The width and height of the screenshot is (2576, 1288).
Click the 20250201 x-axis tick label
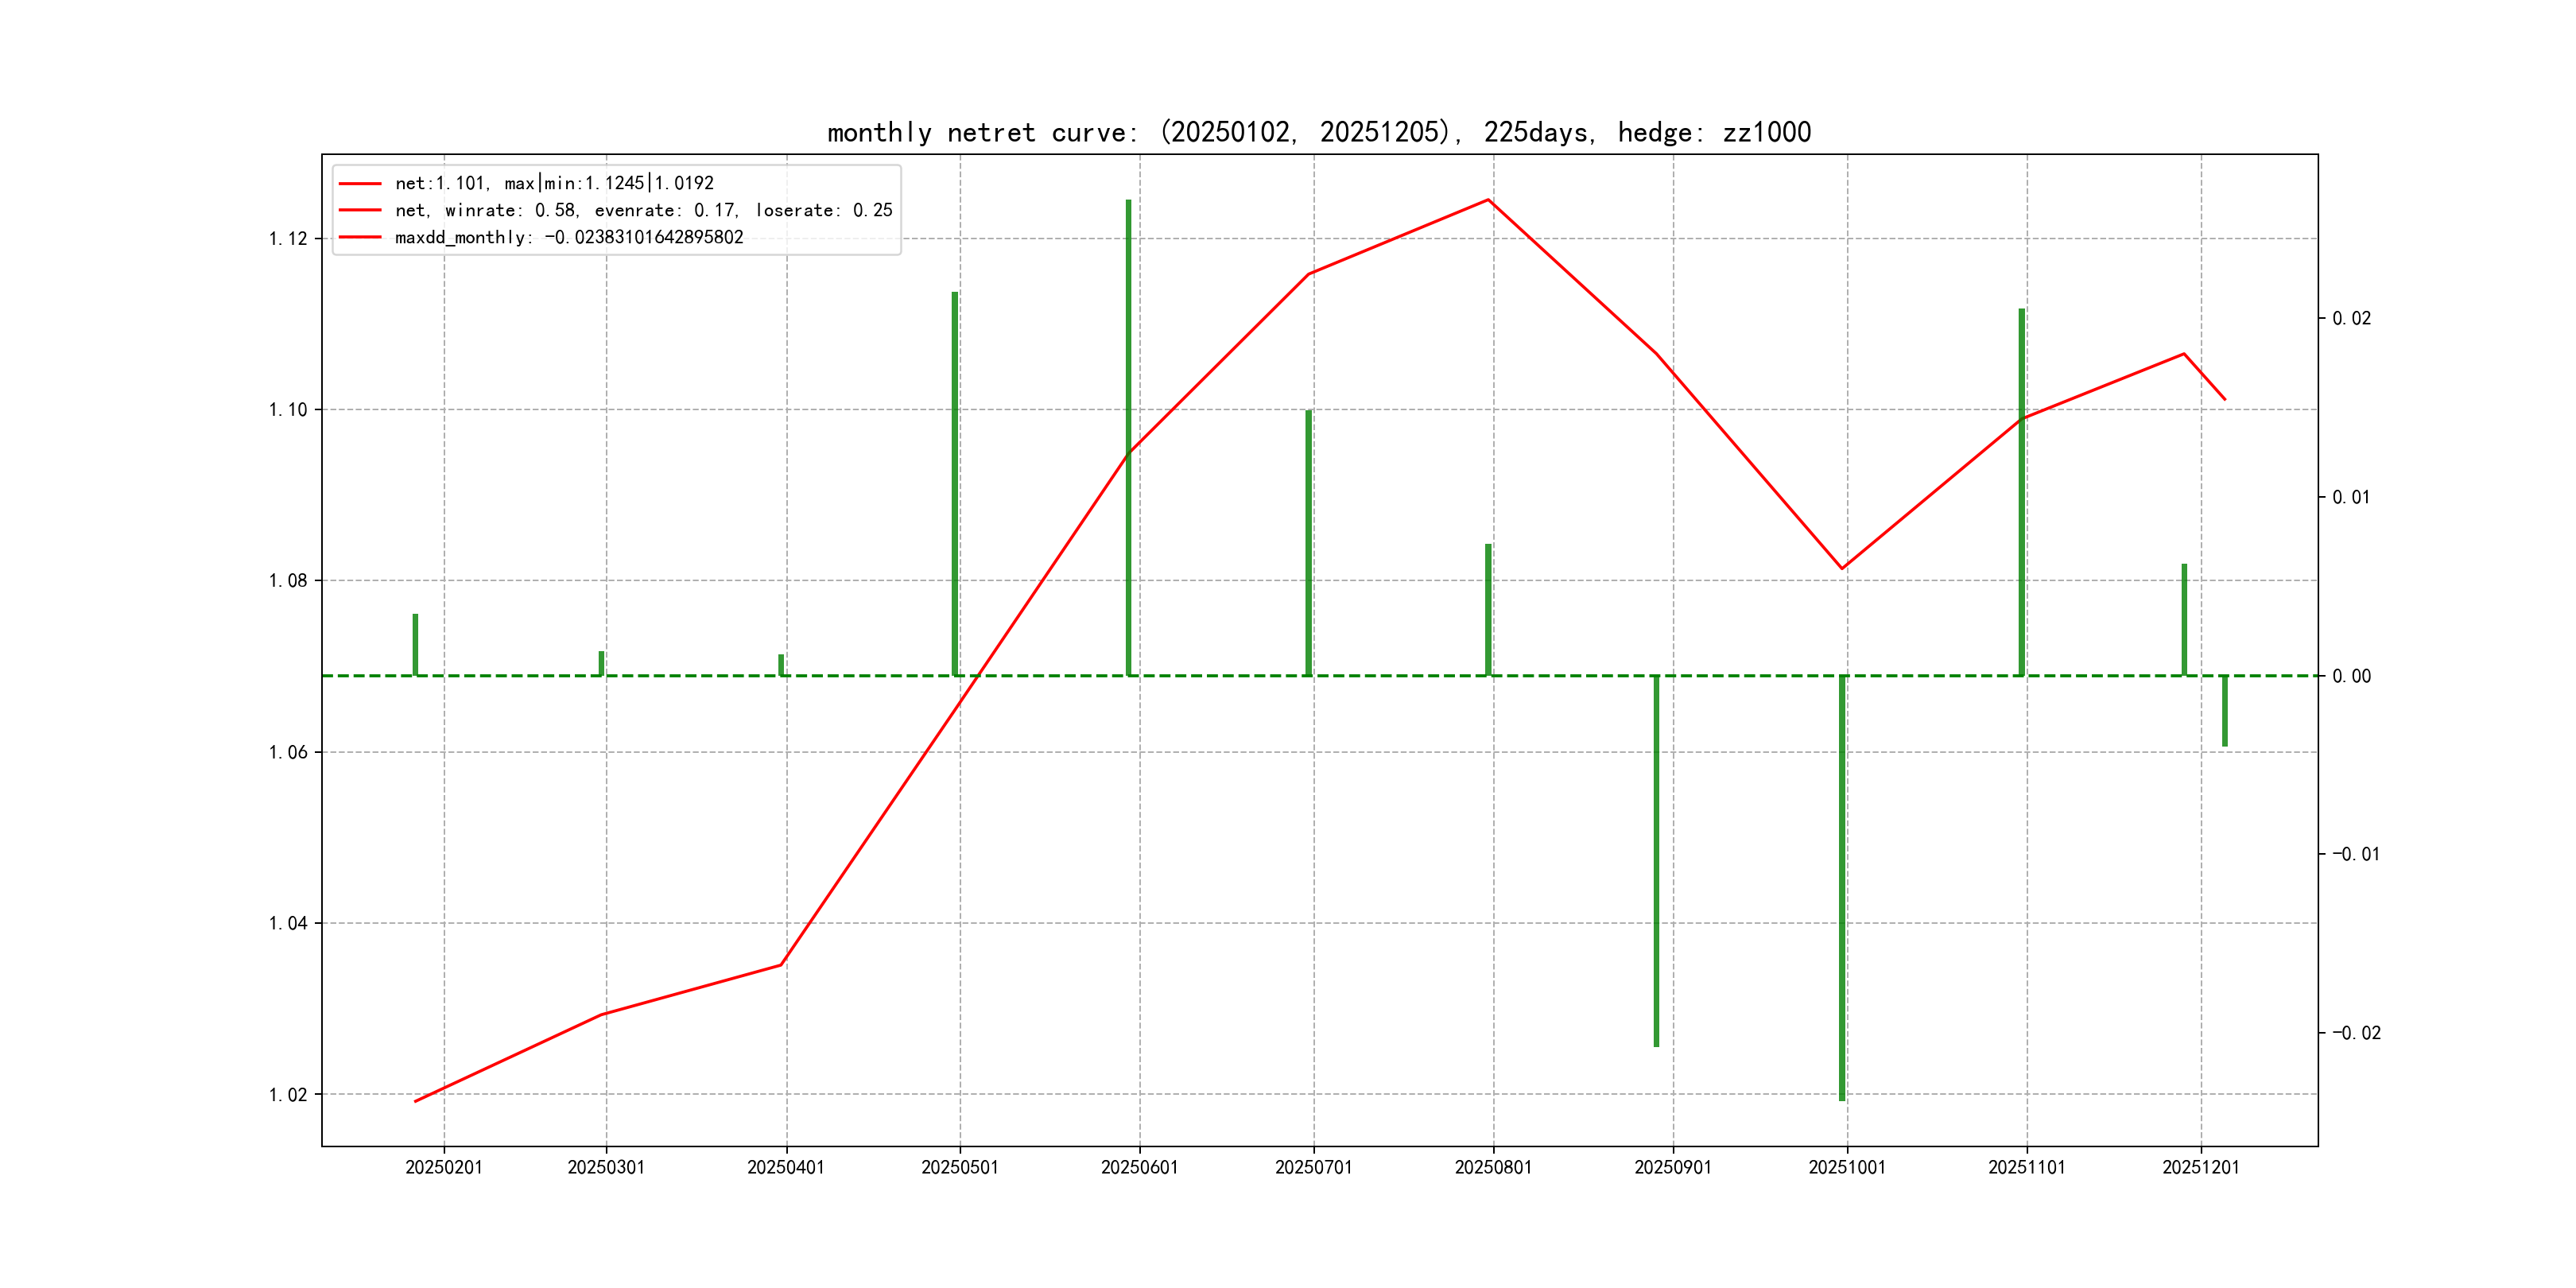444,1167
